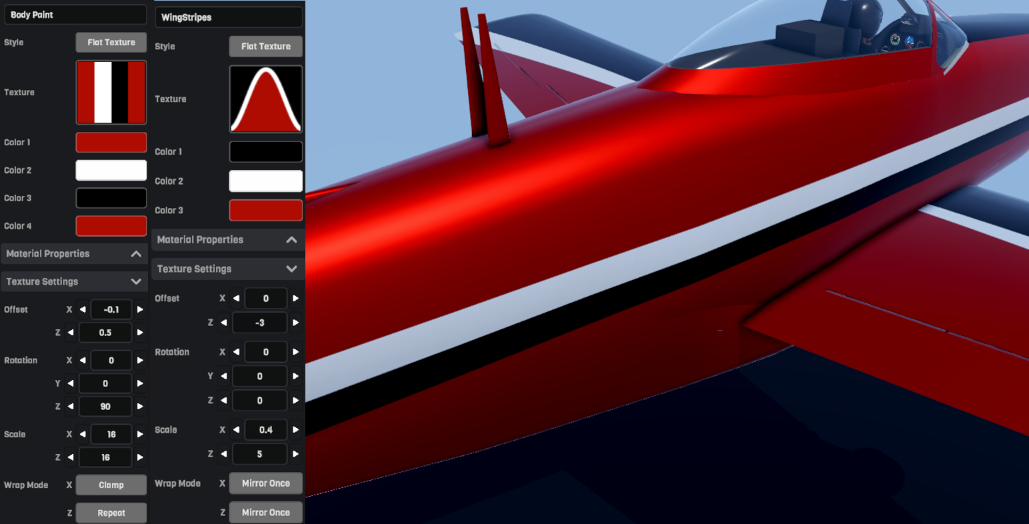Screen dimensions: 1029x524
Task: Increase WingStripes Rotation X value
Action: [x=295, y=352]
